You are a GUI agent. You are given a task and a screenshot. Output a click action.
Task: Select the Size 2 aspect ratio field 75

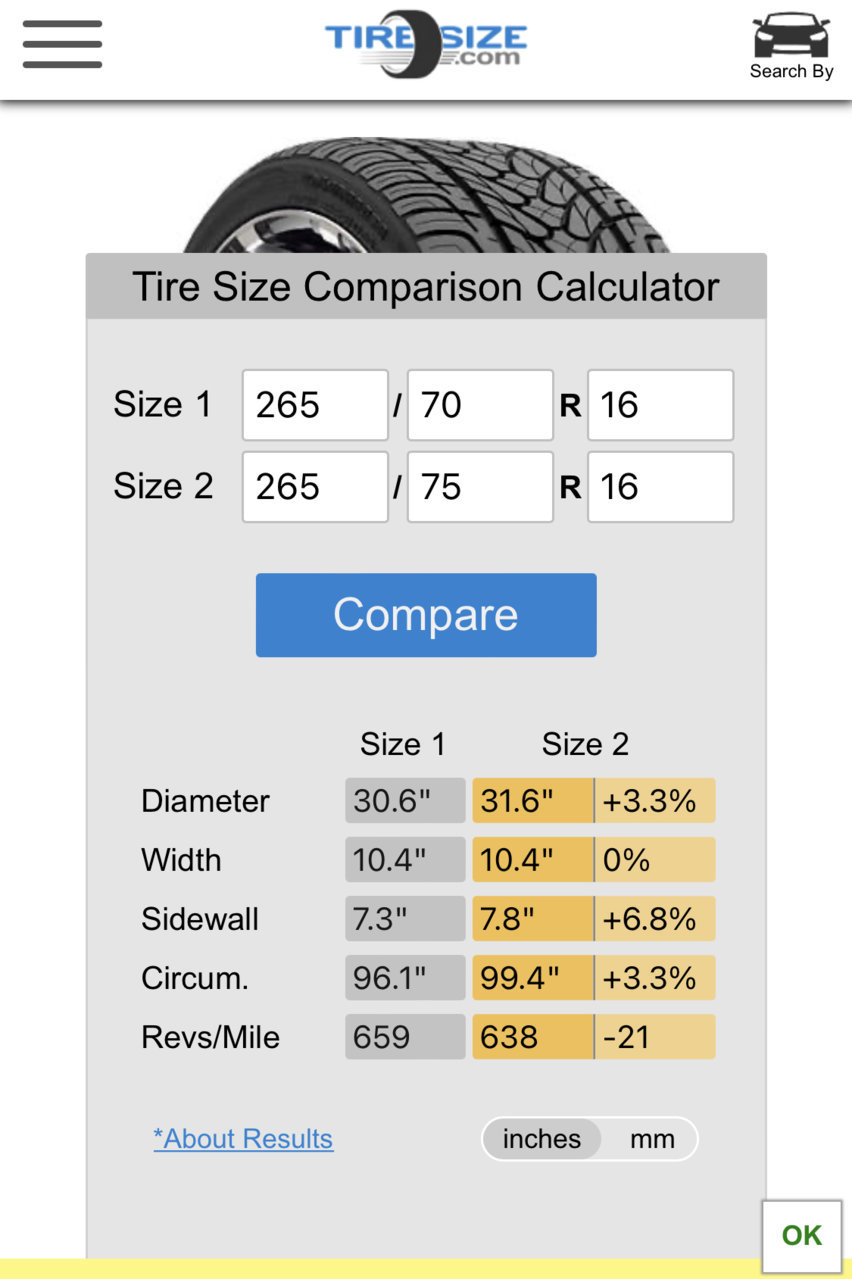[480, 487]
